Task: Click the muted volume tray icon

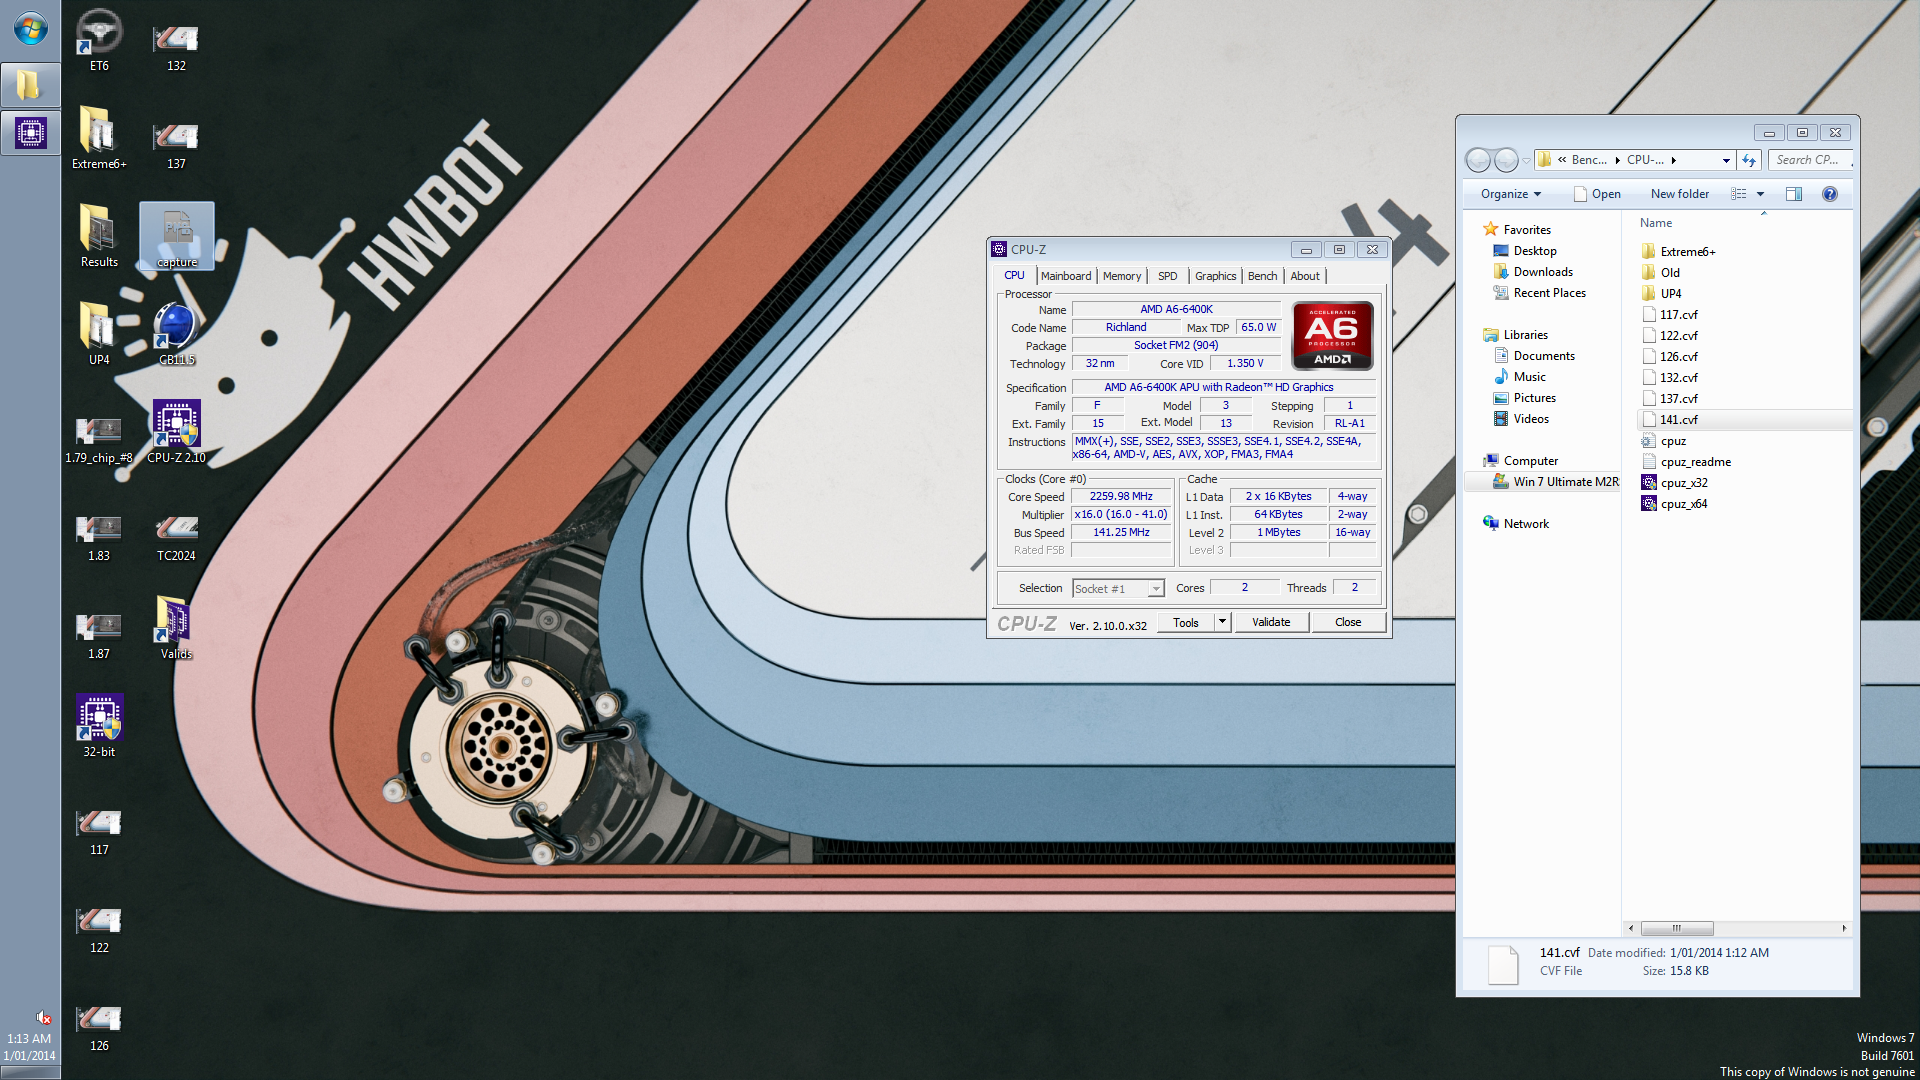Action: coord(43,1017)
